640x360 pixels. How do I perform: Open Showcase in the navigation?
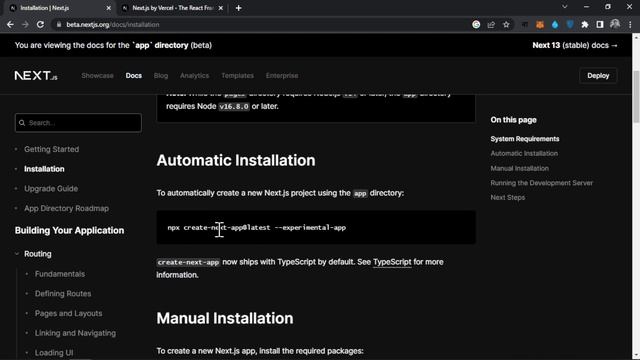coord(97,76)
